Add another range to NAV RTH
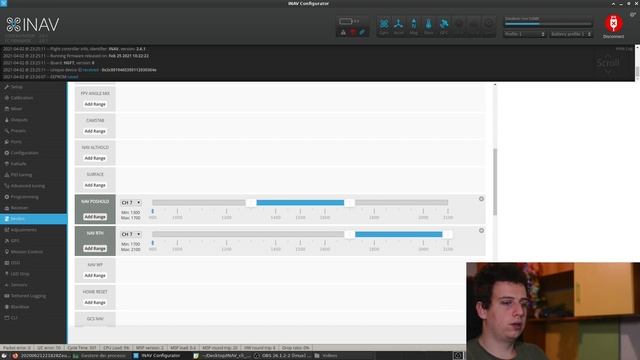640x360 pixels. pos(95,248)
